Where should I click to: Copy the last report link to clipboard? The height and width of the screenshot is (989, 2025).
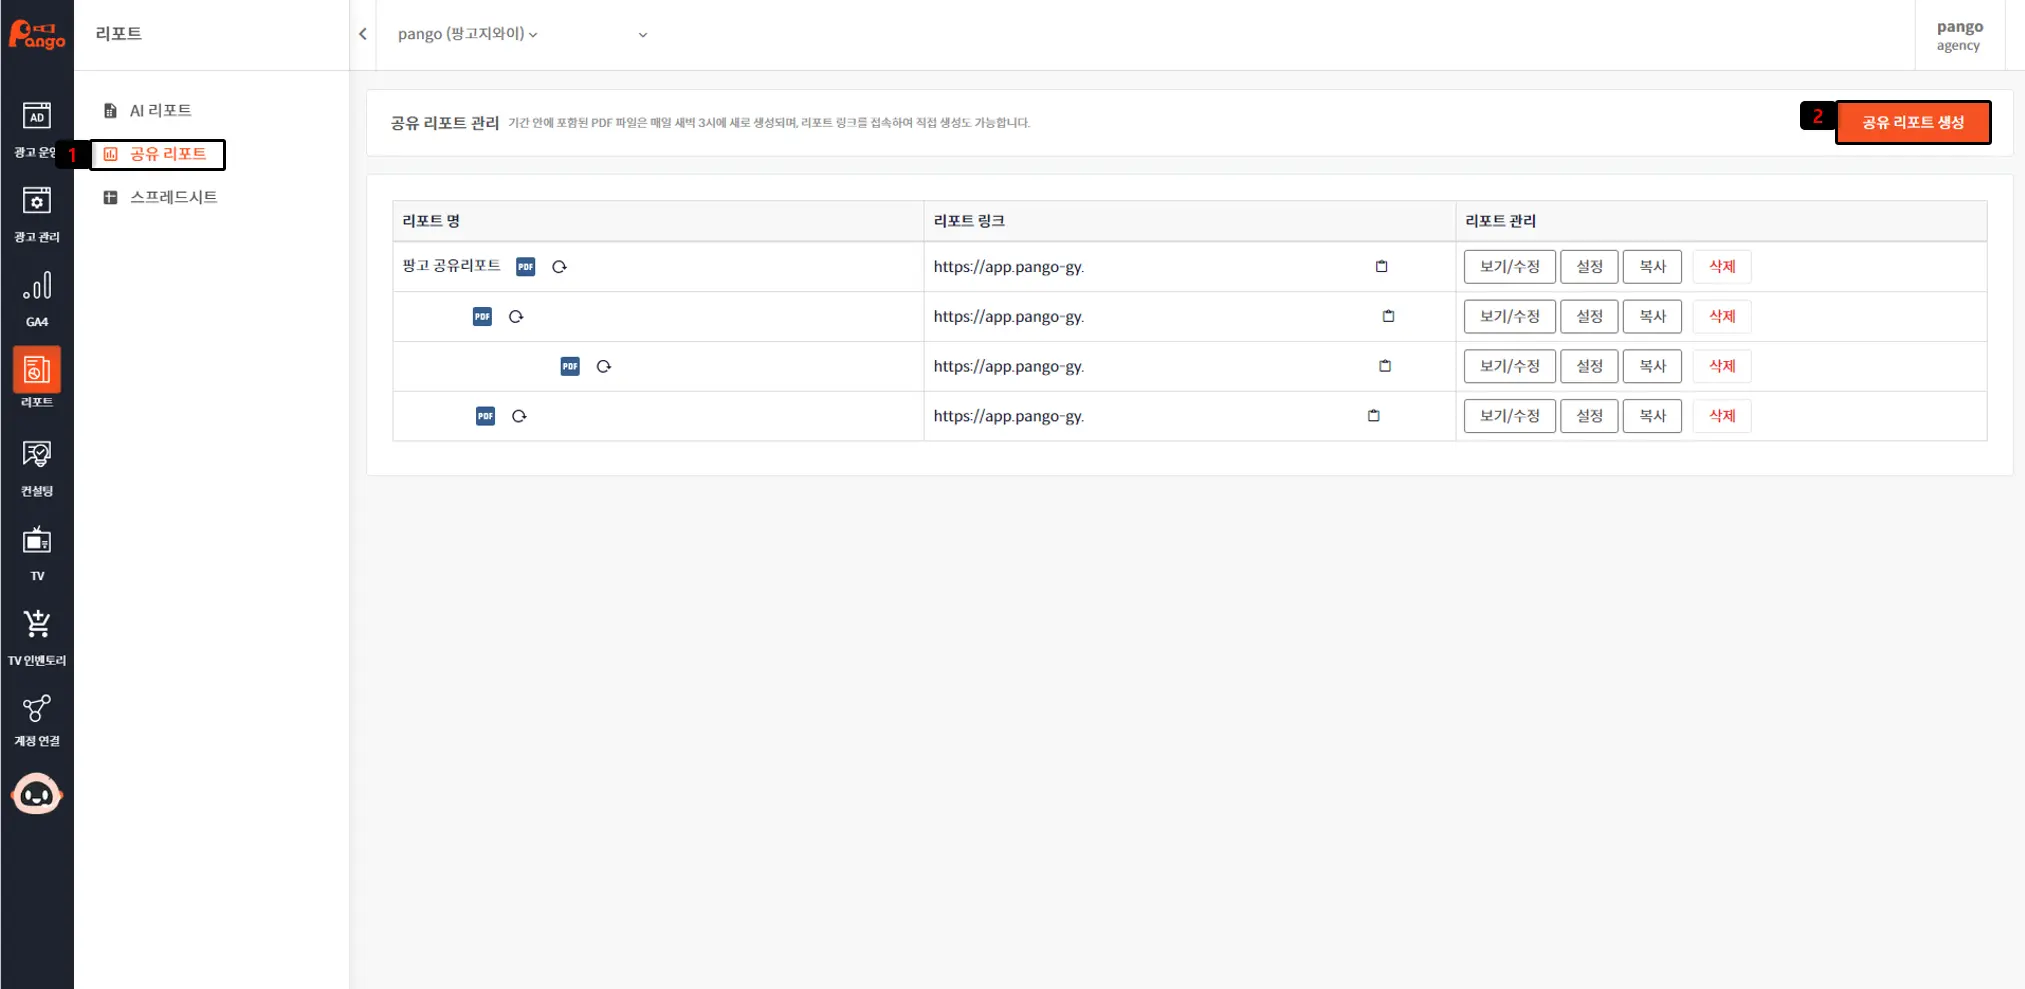pos(1373,416)
